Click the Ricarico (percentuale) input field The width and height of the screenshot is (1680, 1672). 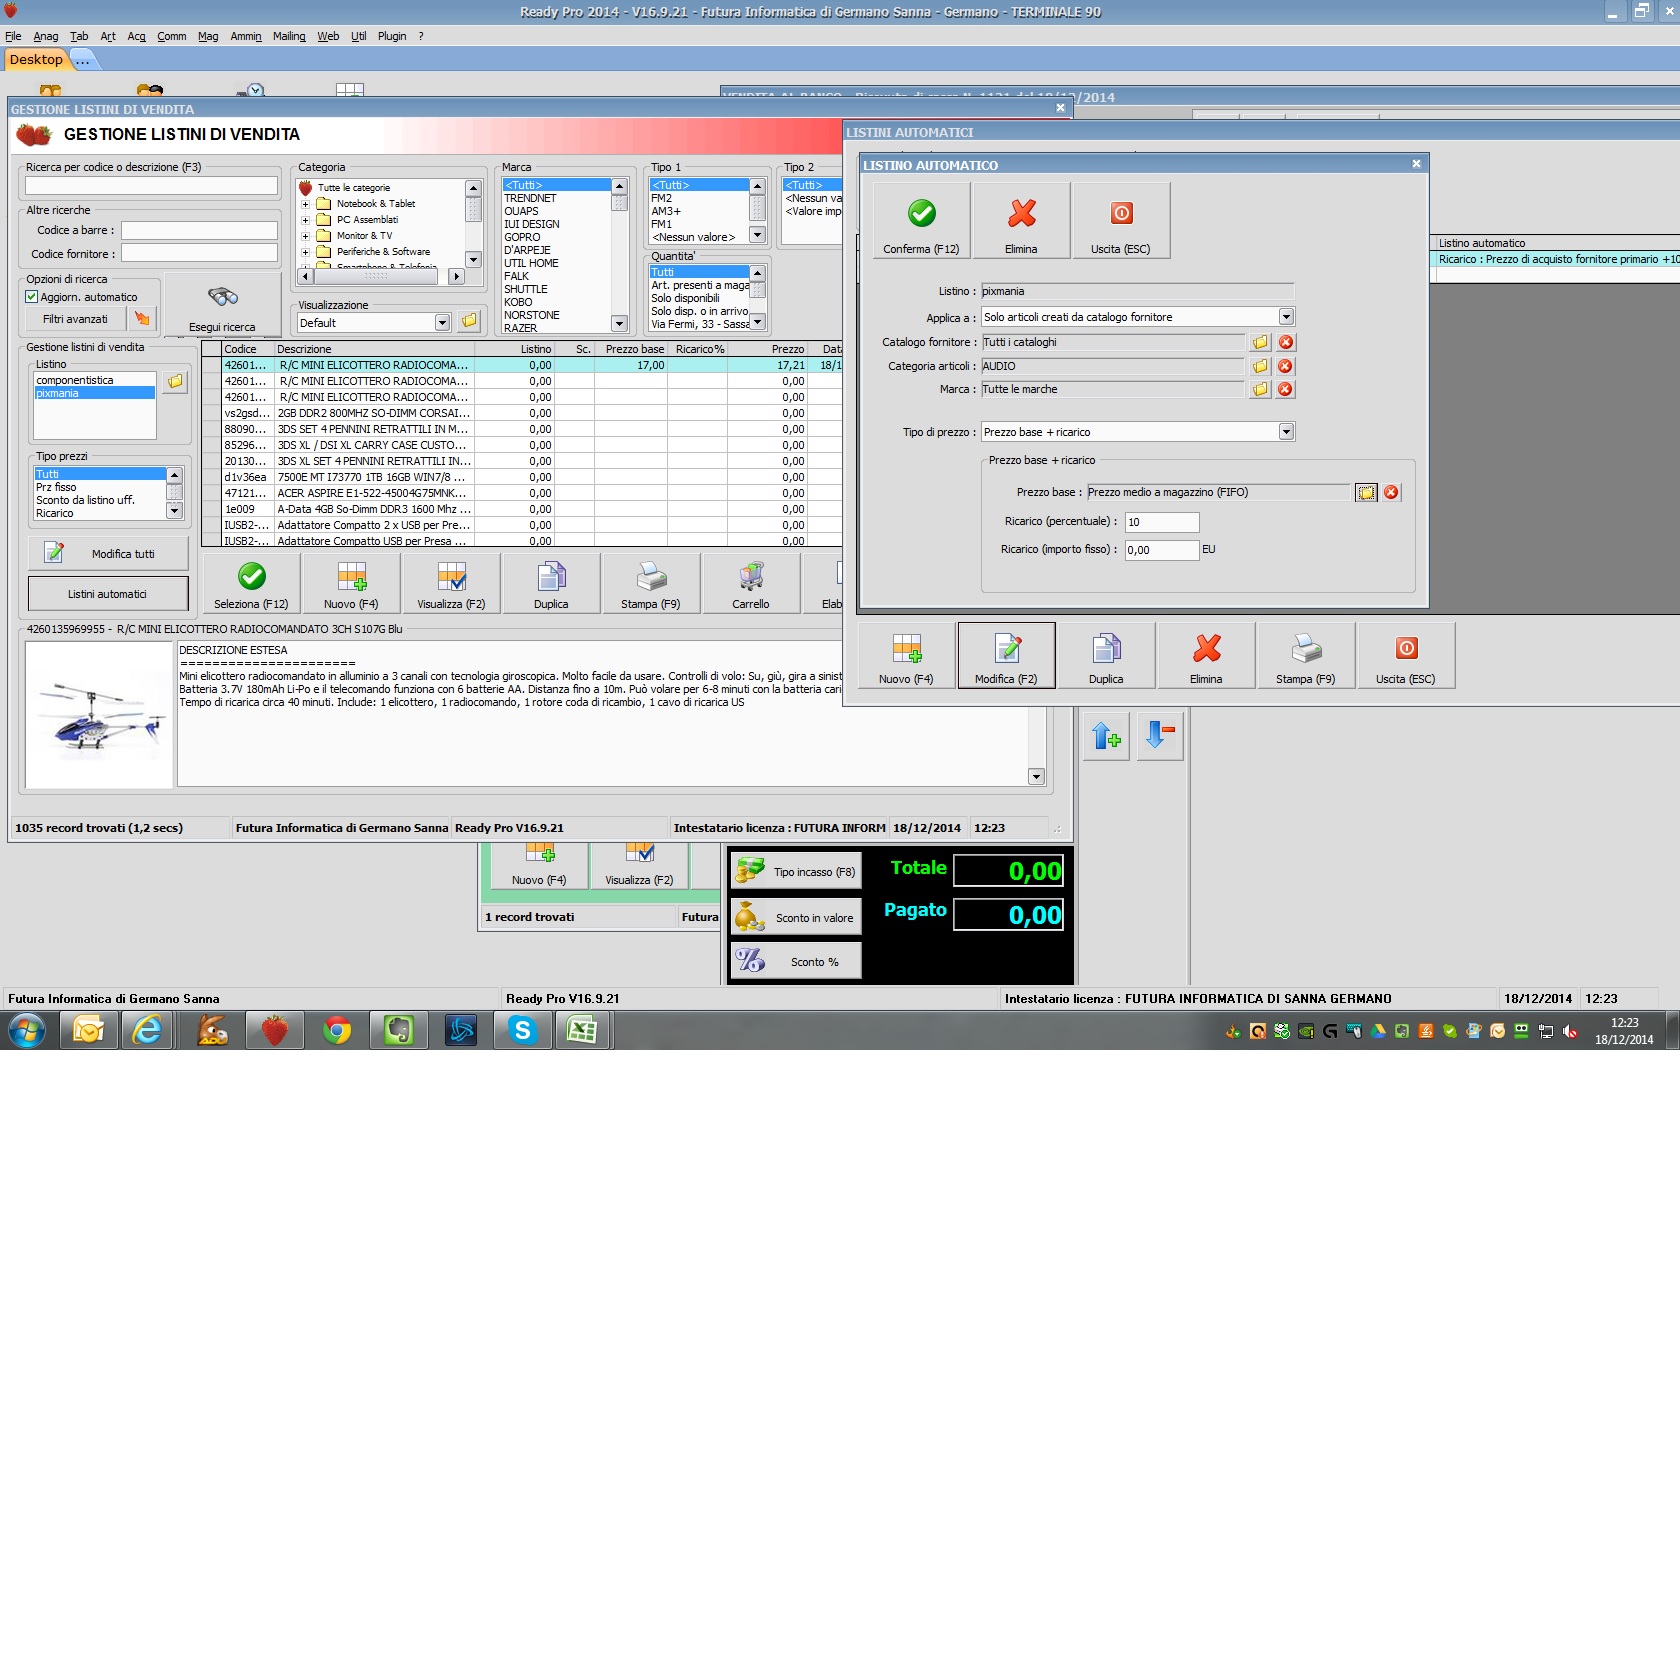1162,522
